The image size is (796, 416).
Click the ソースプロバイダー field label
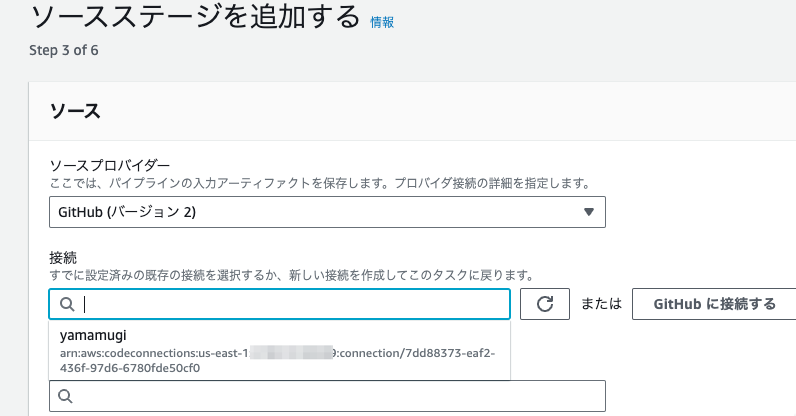tap(110, 166)
